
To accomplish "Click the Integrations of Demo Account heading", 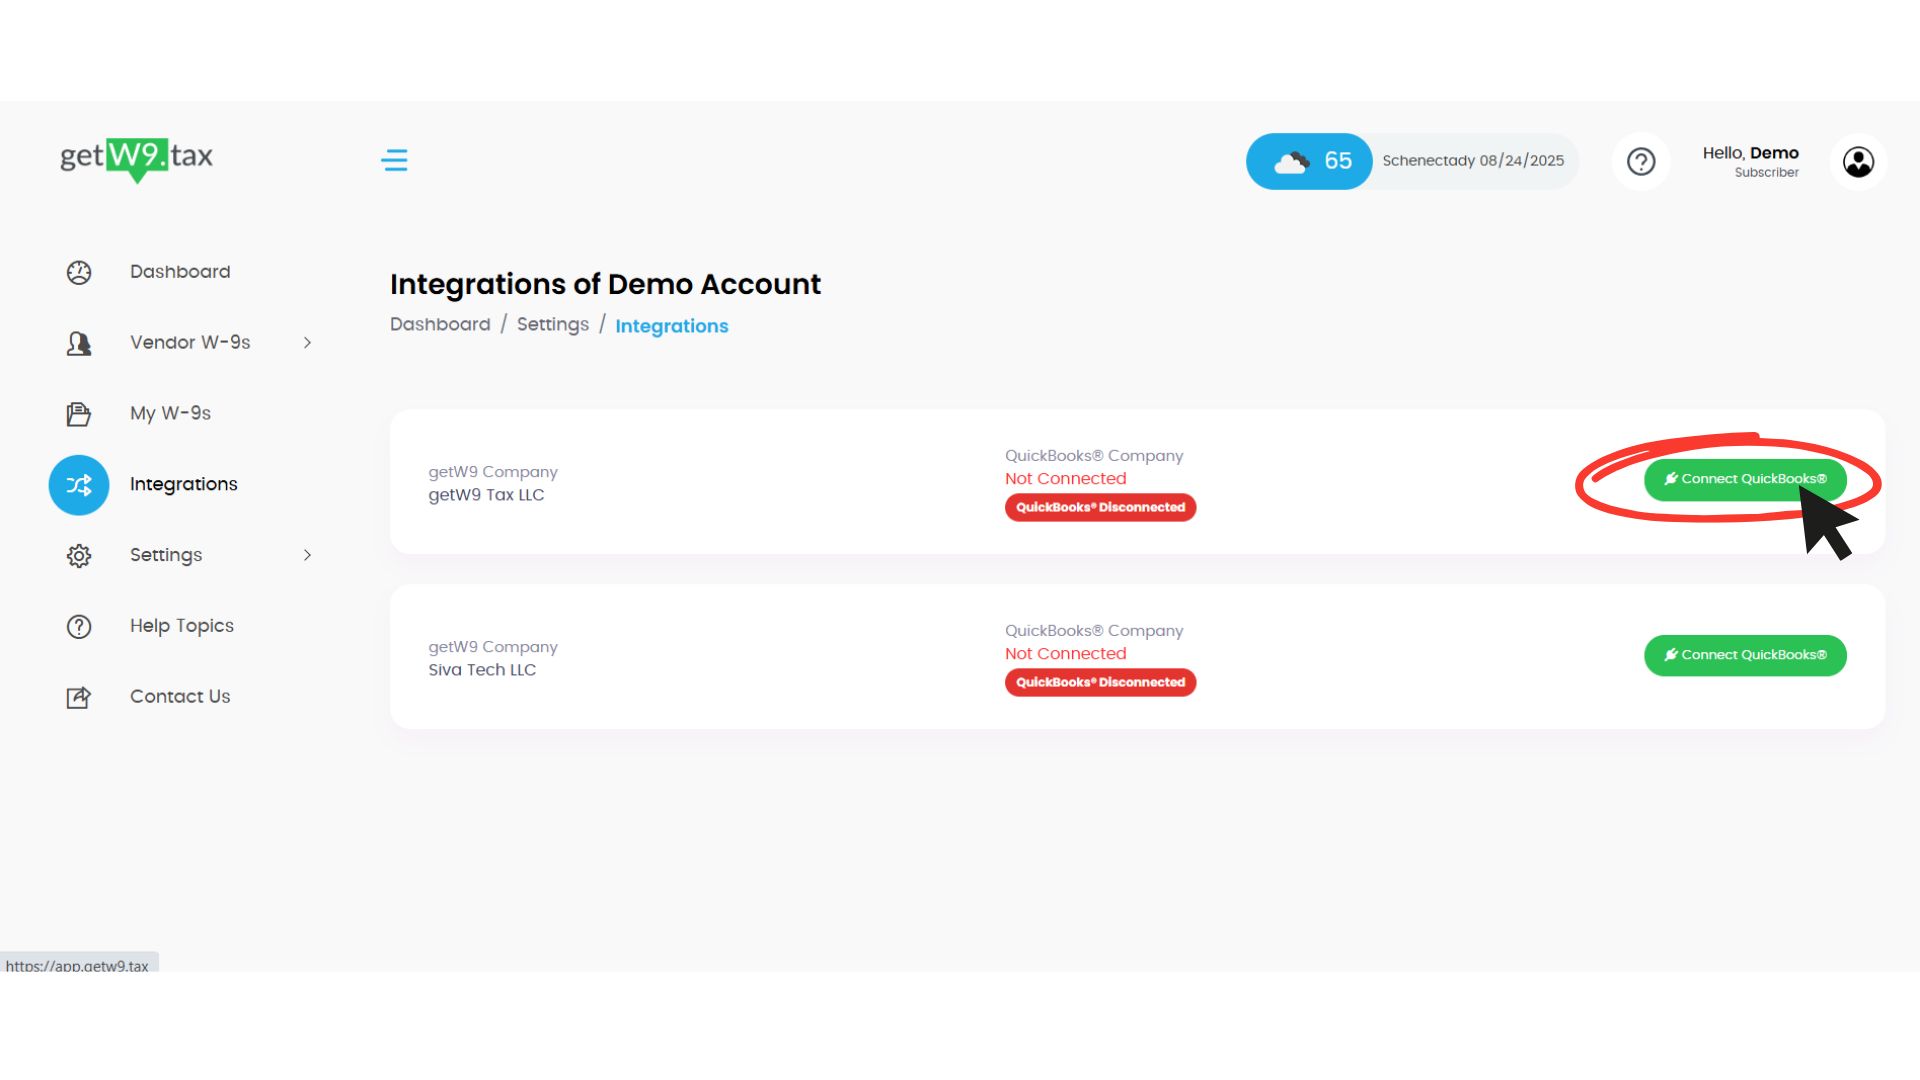I will pyautogui.click(x=605, y=284).
